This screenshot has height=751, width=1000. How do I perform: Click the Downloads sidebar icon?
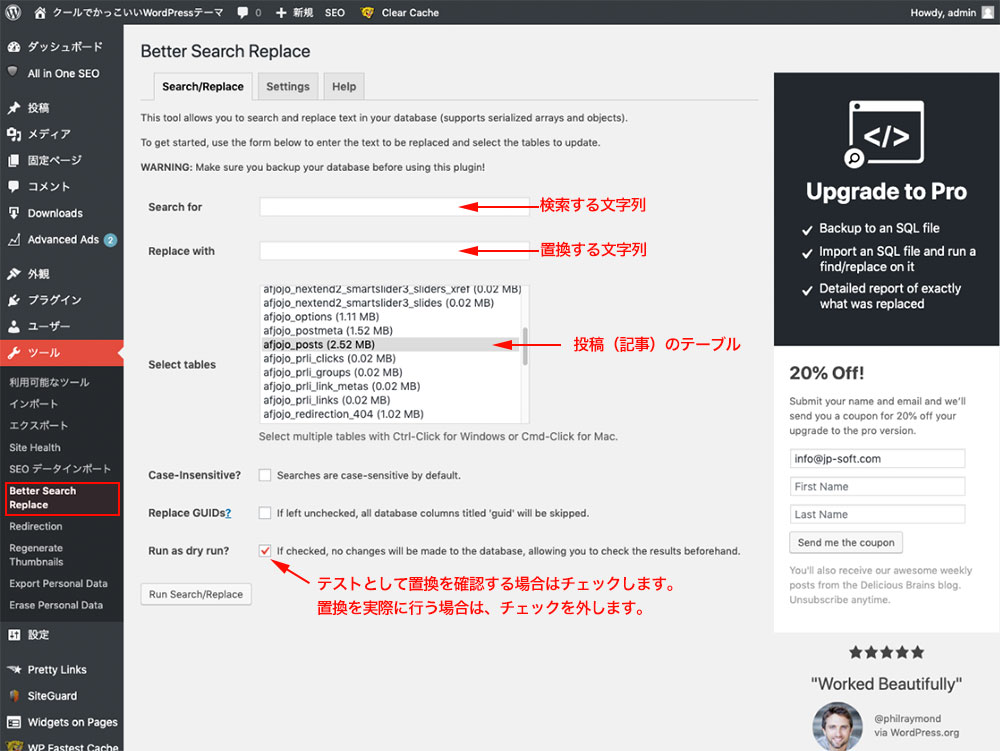click(x=13, y=213)
